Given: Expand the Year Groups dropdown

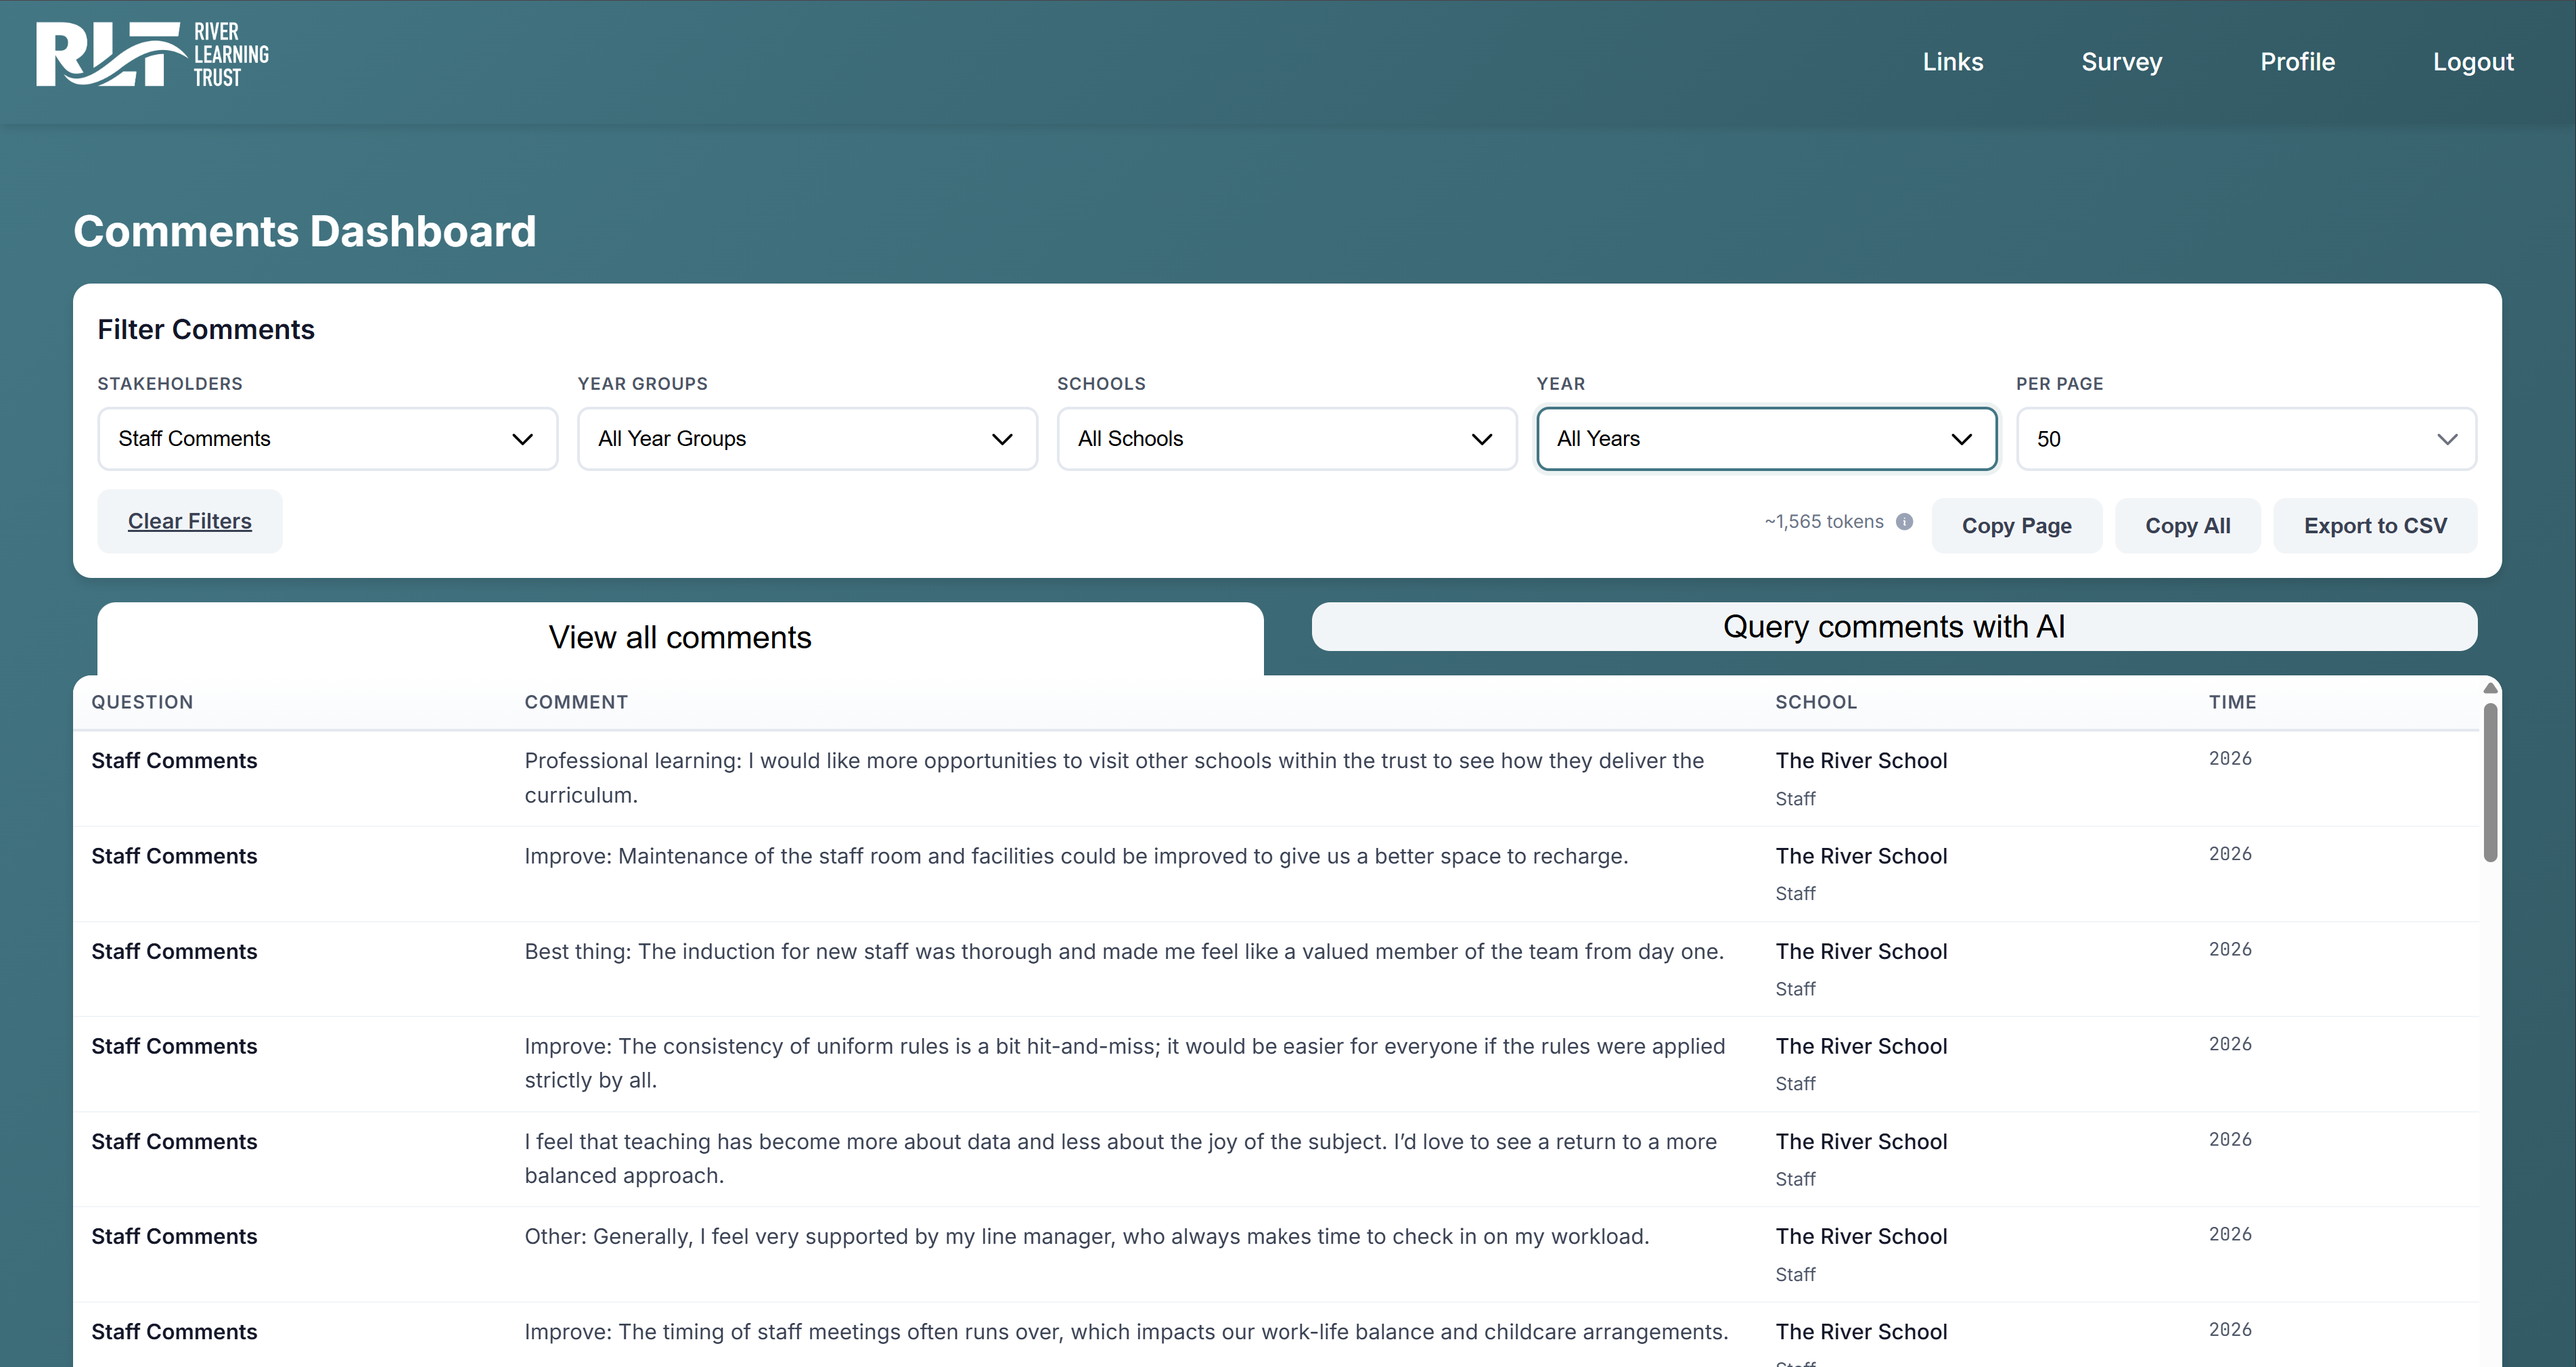Looking at the screenshot, I should coord(807,439).
